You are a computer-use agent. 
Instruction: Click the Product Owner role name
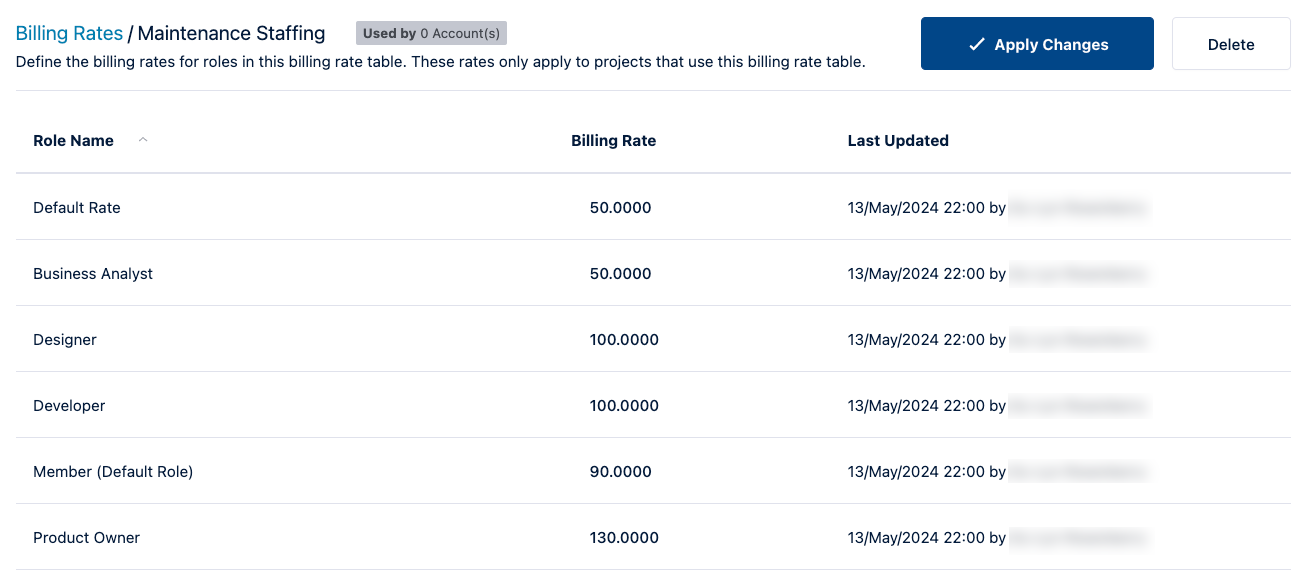point(86,537)
